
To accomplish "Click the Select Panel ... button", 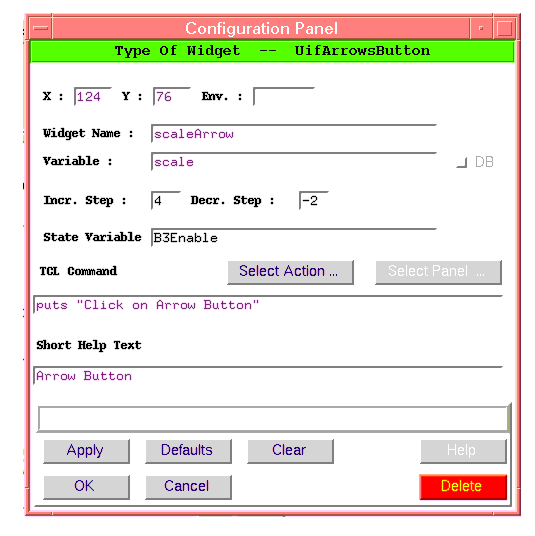I will pos(438,272).
